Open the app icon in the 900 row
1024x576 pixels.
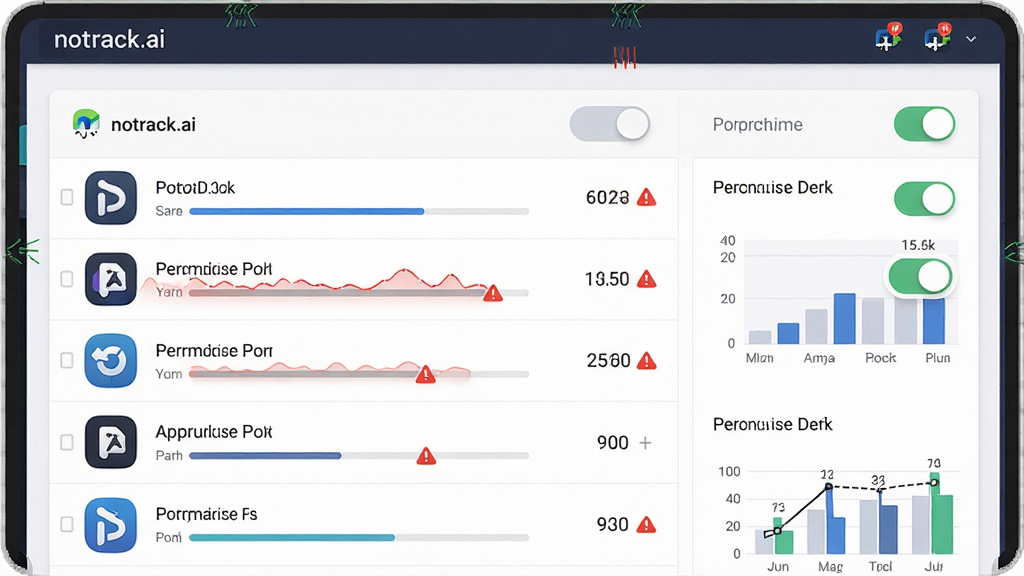(111, 442)
